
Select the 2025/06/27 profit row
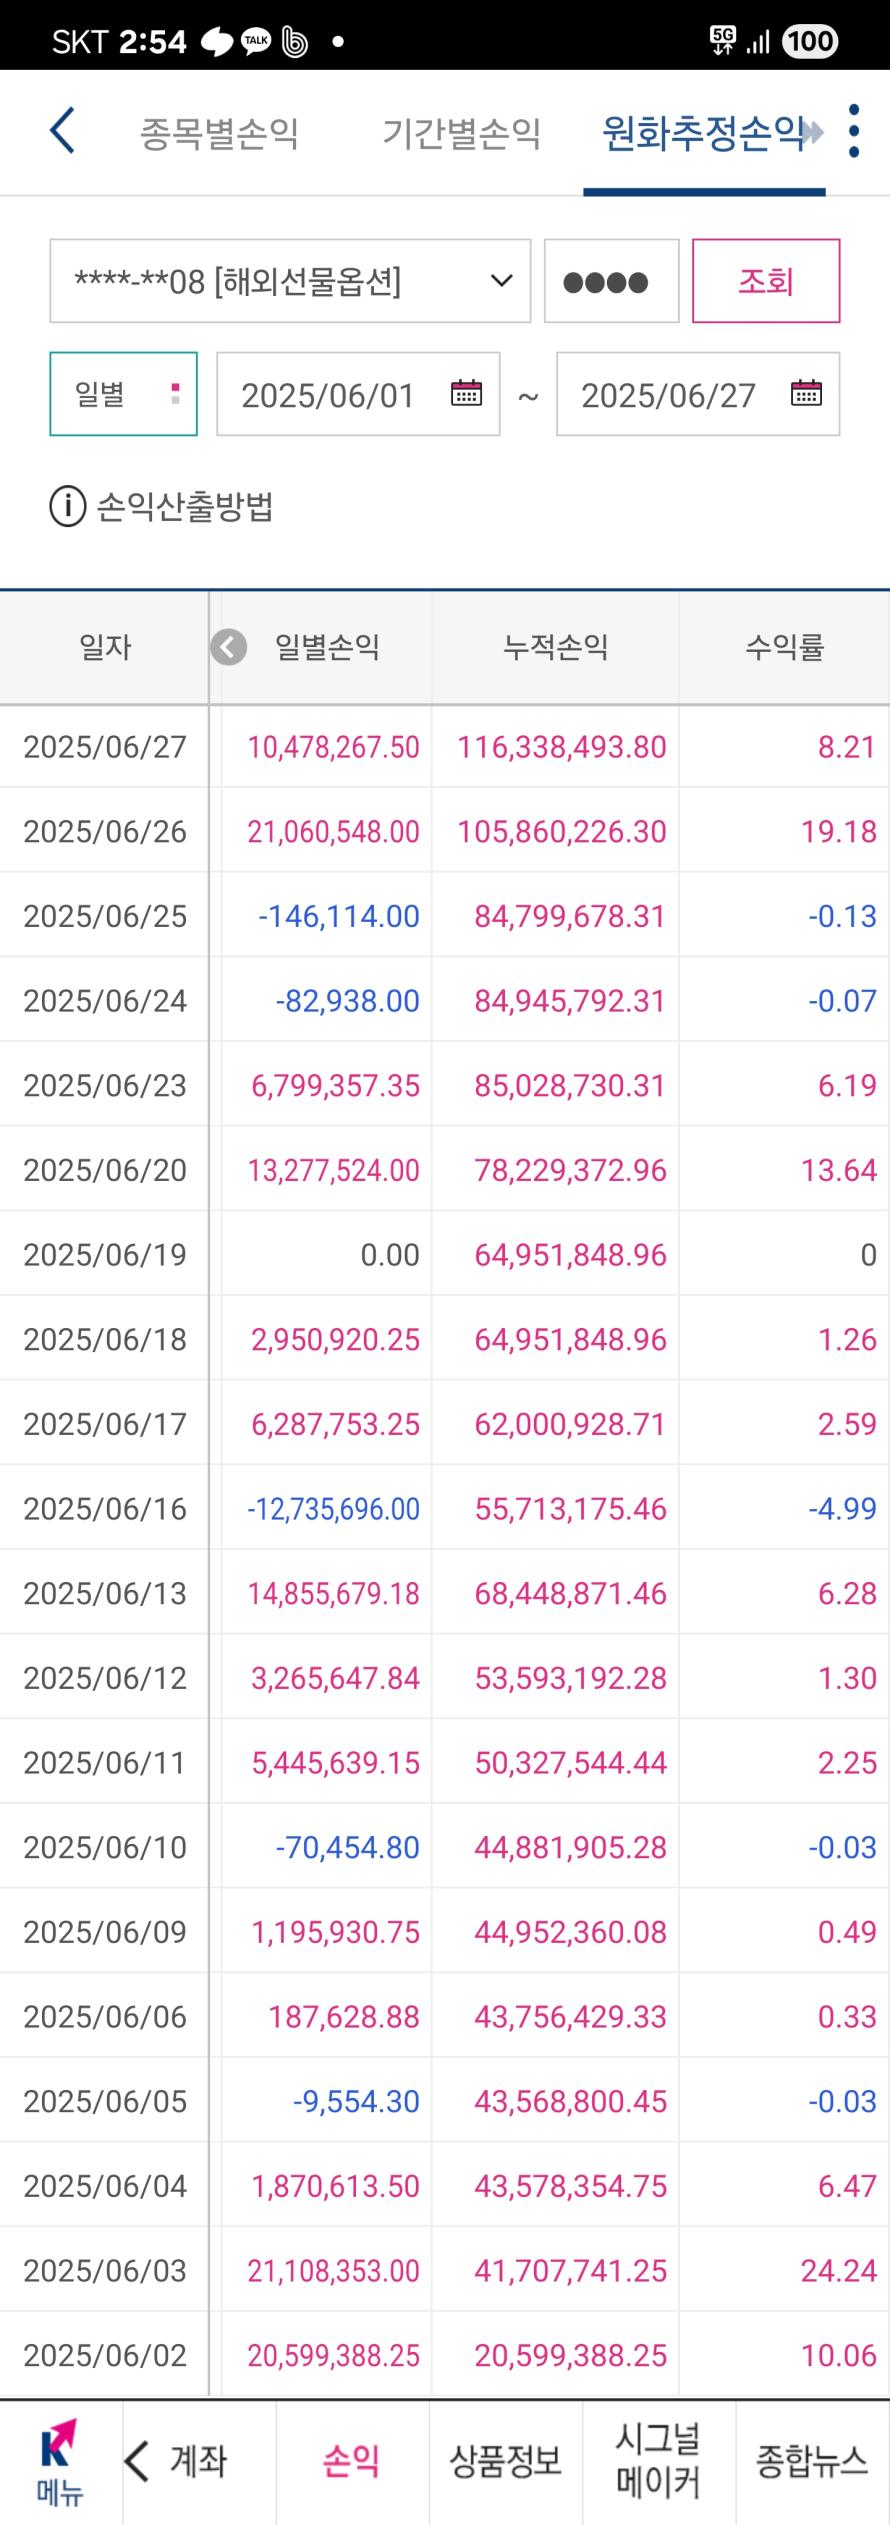[x=445, y=747]
